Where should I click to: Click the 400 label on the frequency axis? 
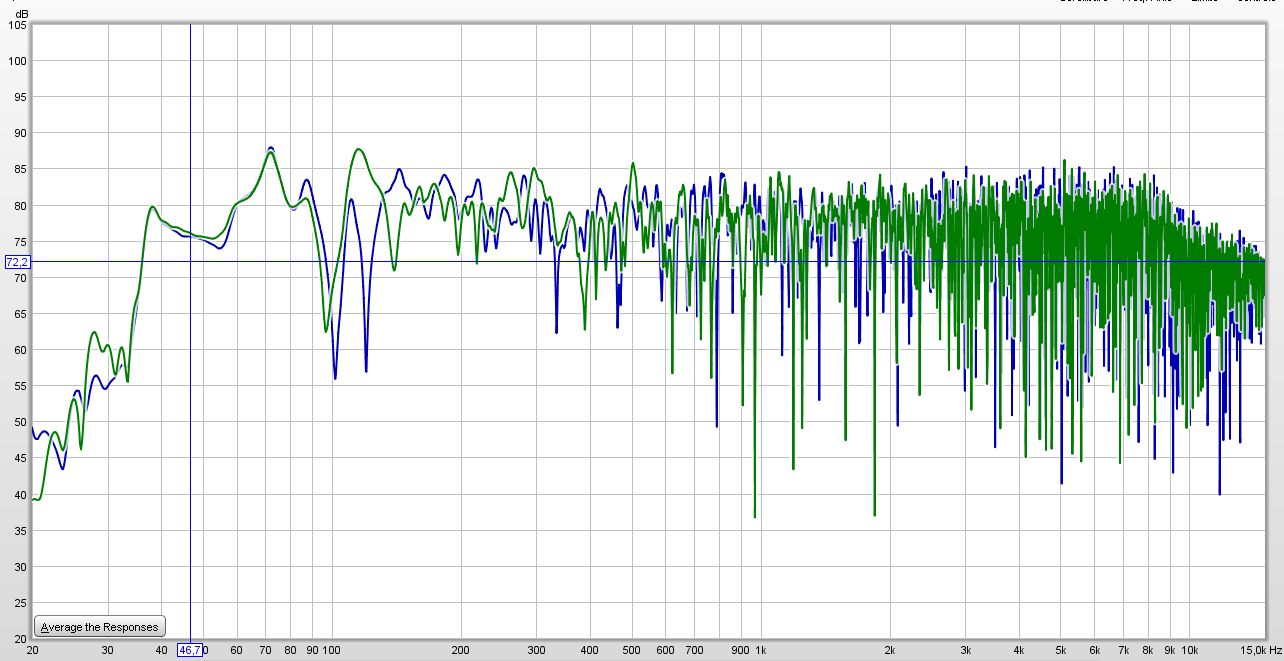click(590, 650)
